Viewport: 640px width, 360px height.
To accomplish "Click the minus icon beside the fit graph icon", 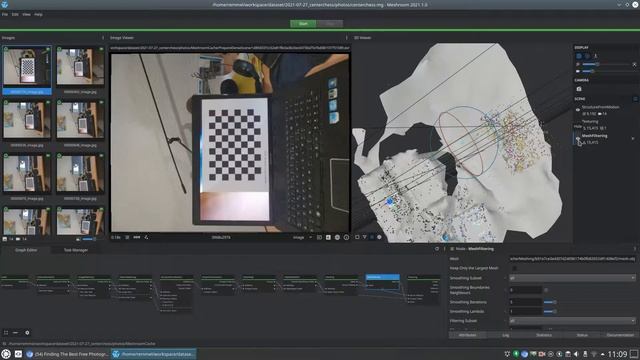I will (16, 333).
